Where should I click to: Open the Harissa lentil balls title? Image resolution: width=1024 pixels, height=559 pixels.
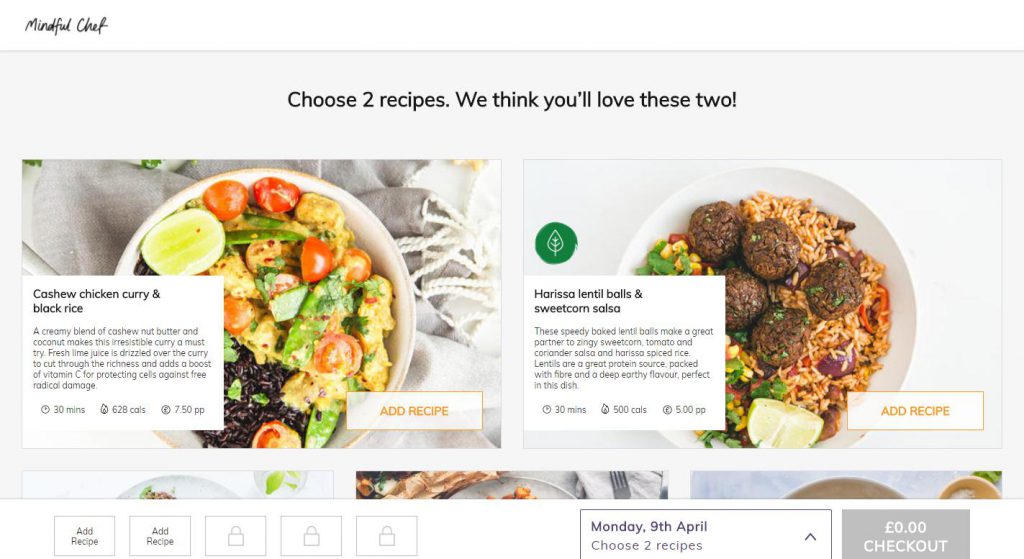tap(588, 301)
